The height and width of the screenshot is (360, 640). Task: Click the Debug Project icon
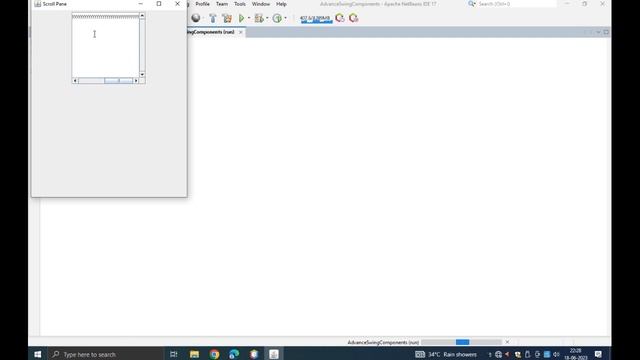pos(259,18)
